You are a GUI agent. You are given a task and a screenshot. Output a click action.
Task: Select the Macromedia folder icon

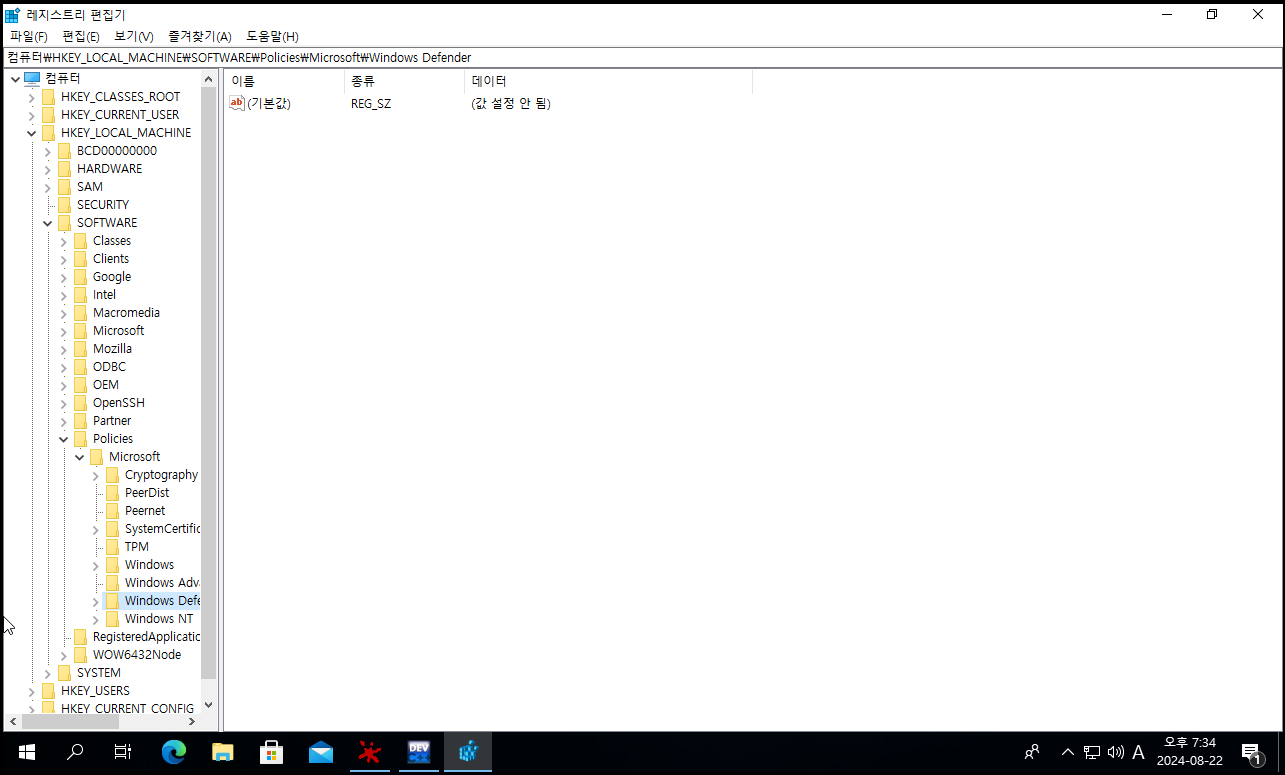80,313
